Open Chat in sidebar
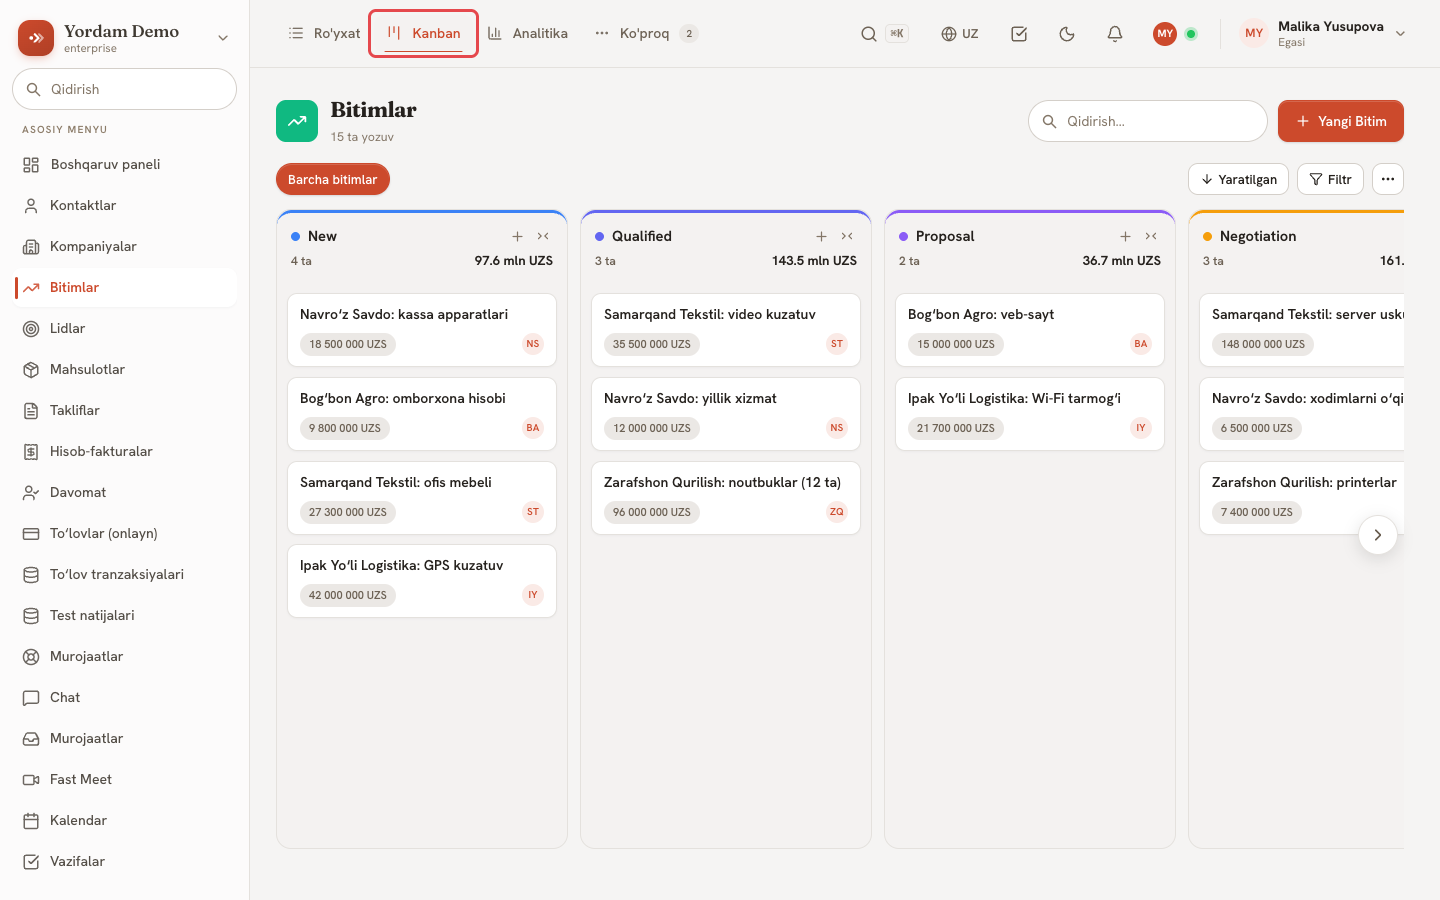 [125, 697]
